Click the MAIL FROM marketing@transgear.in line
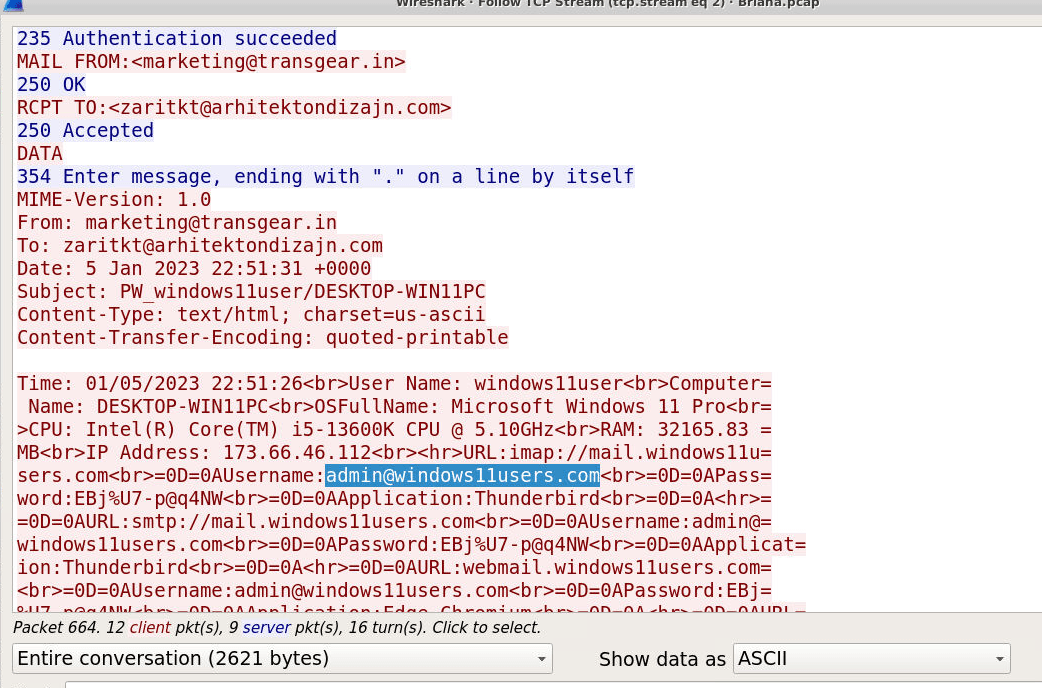This screenshot has height=688, width=1042. [211, 62]
